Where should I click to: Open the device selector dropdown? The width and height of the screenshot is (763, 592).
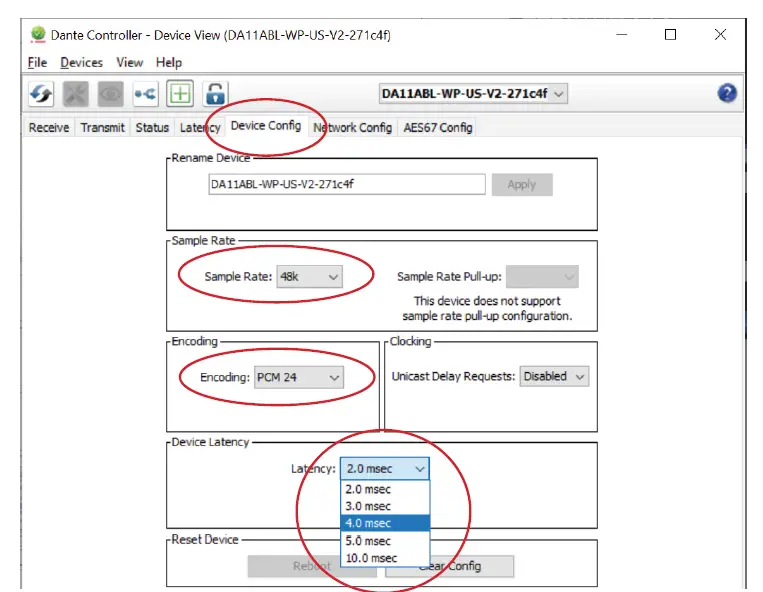click(473, 93)
